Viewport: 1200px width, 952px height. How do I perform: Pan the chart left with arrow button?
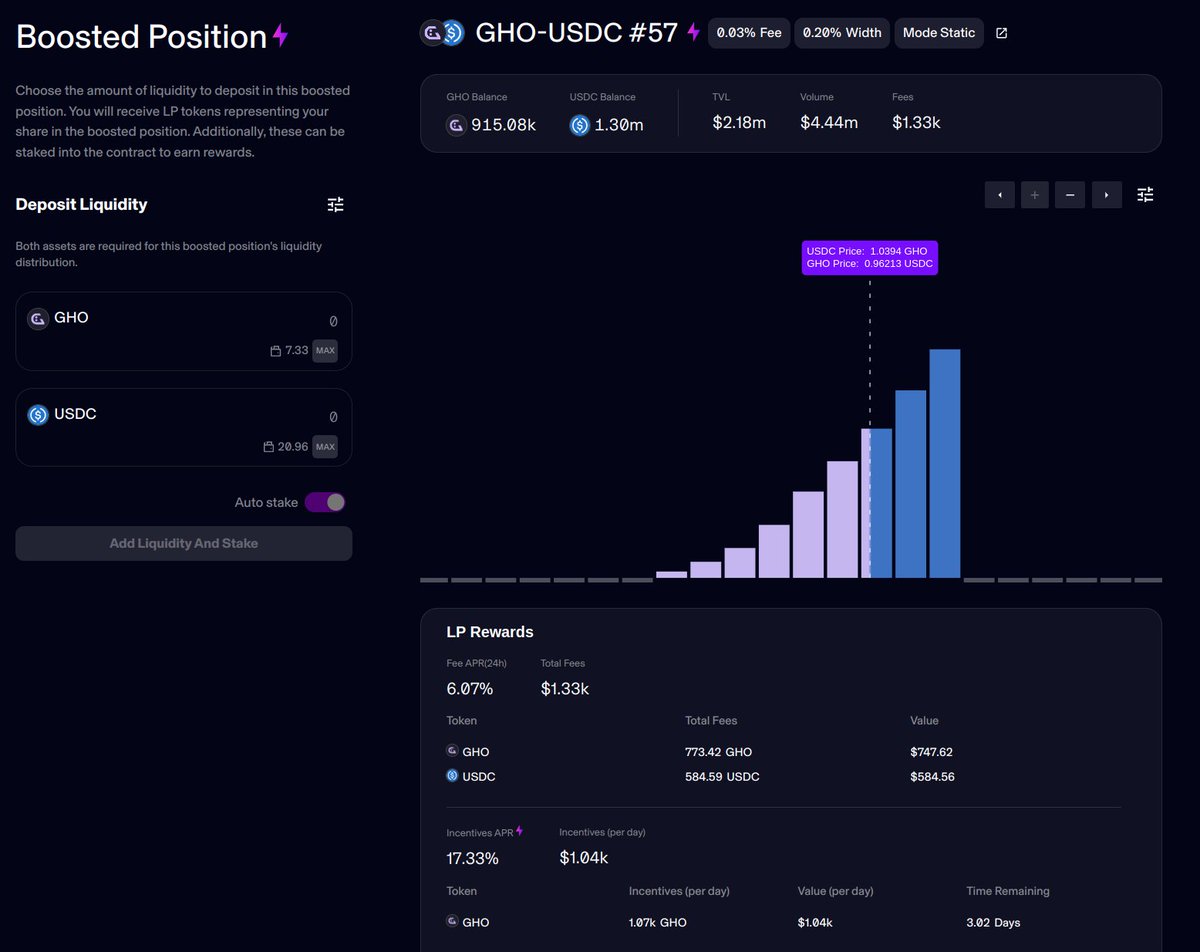point(999,194)
